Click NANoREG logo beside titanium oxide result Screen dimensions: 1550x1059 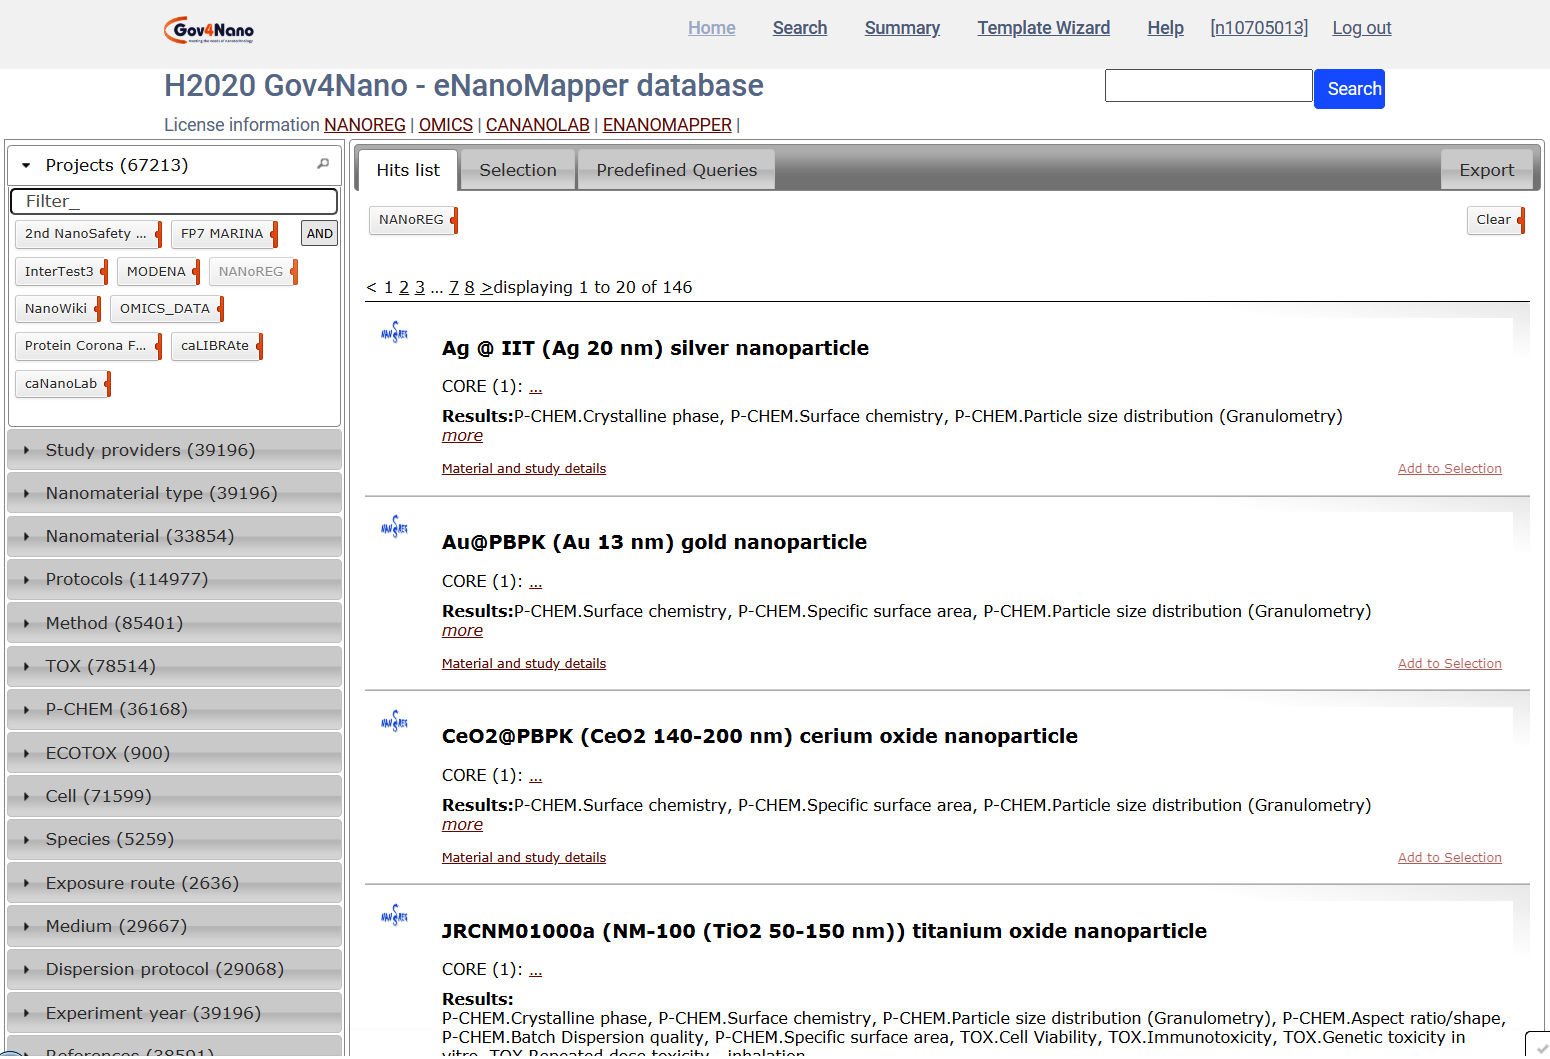395,915
